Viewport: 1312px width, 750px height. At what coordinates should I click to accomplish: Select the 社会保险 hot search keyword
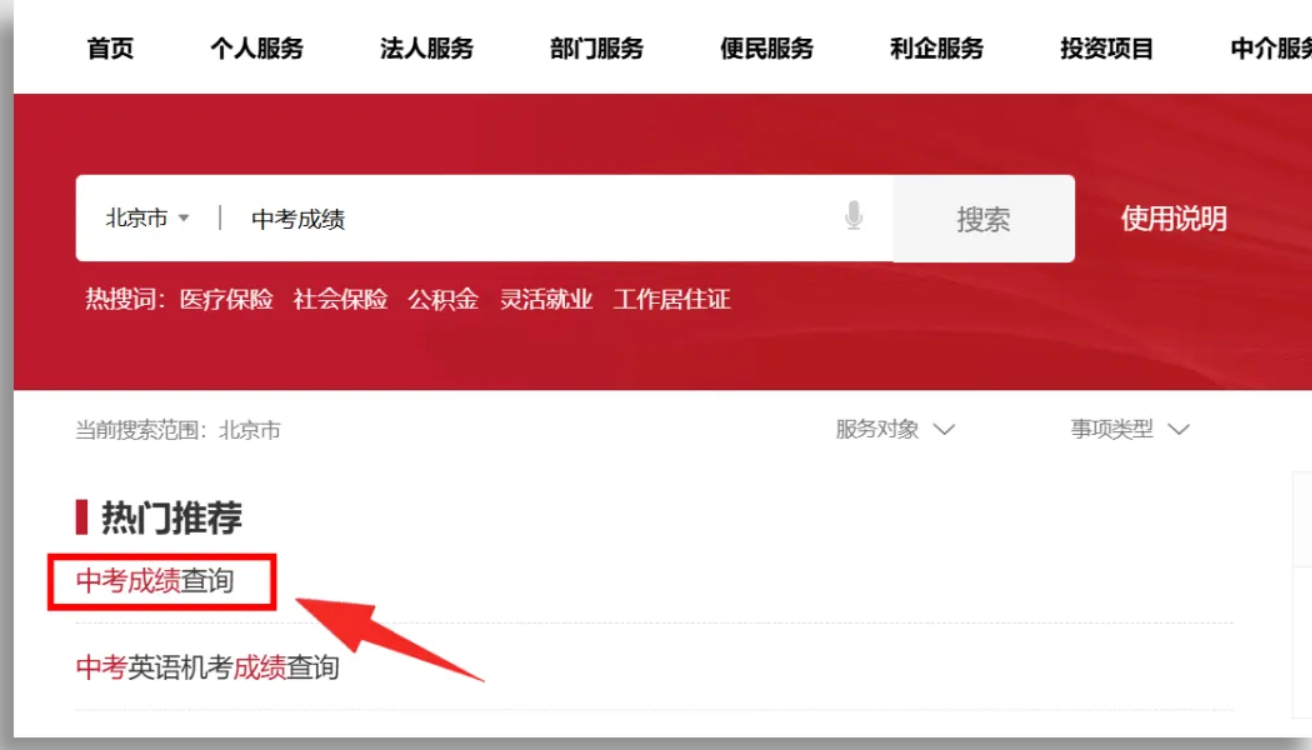point(340,299)
